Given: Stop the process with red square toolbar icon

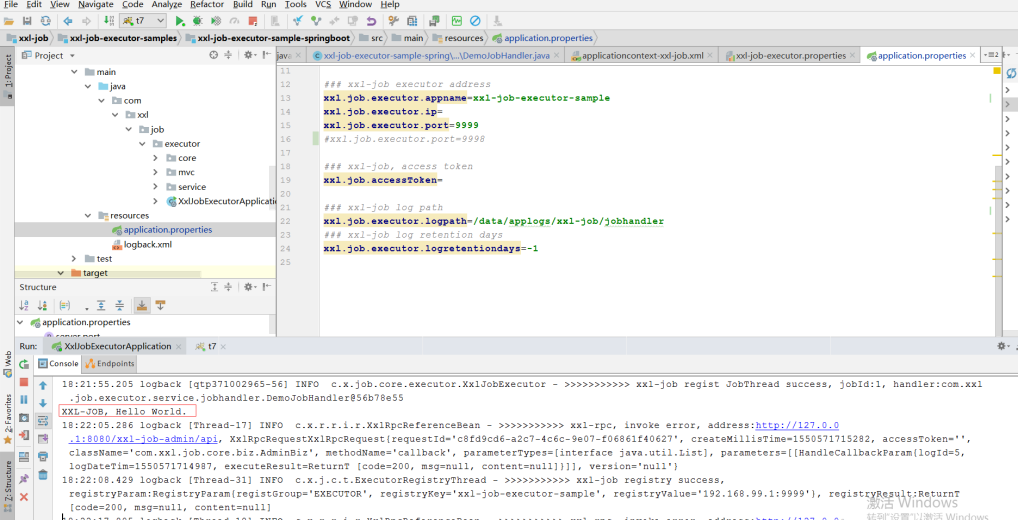Looking at the screenshot, I should click(251, 21).
